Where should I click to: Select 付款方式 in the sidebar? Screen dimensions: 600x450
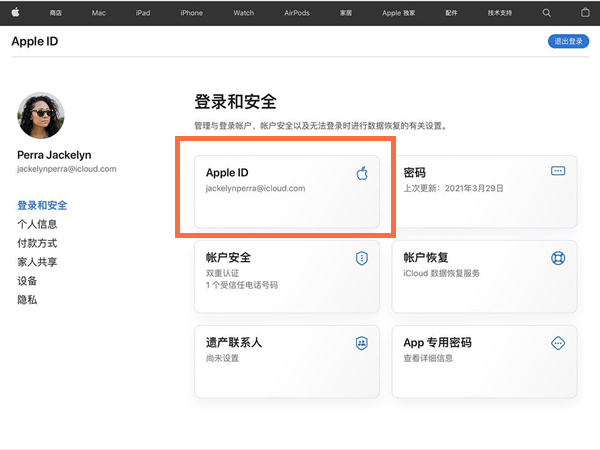pos(37,243)
